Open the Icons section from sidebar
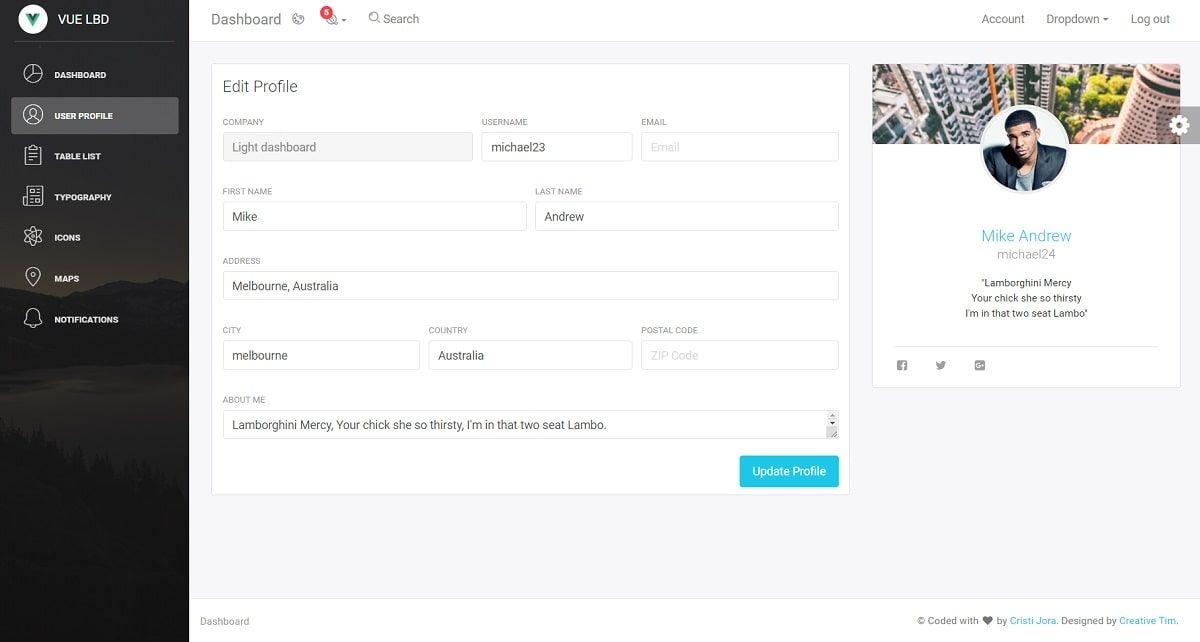Screen dimensions: 1200x642 click(x=33, y=237)
